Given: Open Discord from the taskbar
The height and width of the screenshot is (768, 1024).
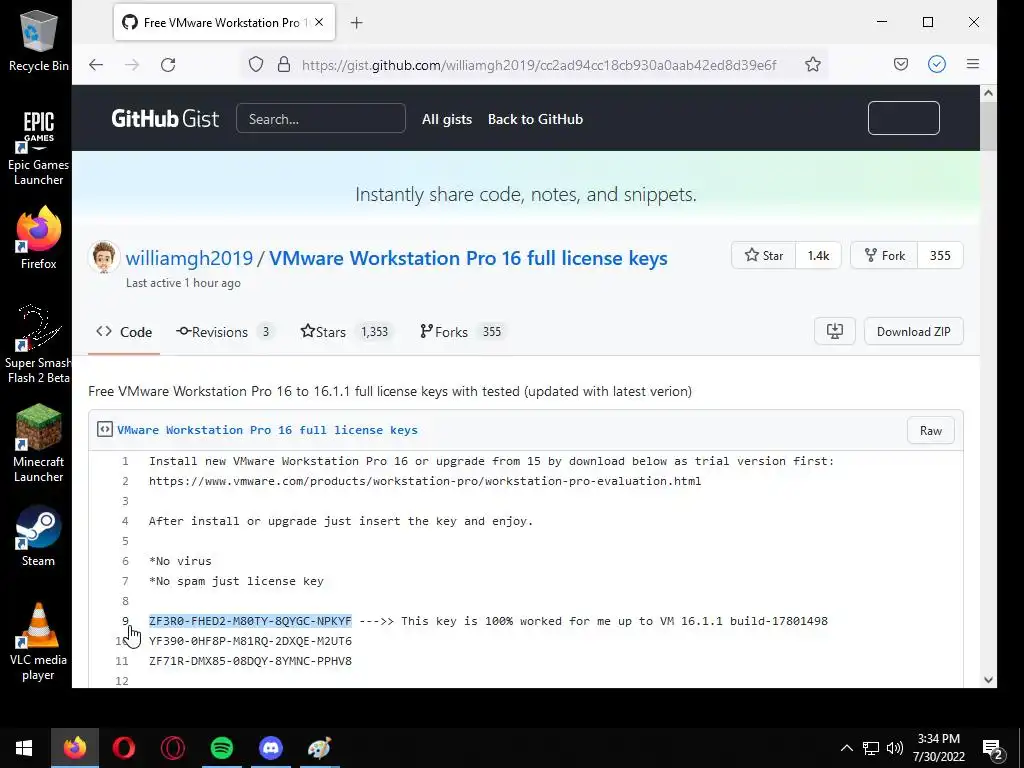Looking at the screenshot, I should [271, 748].
